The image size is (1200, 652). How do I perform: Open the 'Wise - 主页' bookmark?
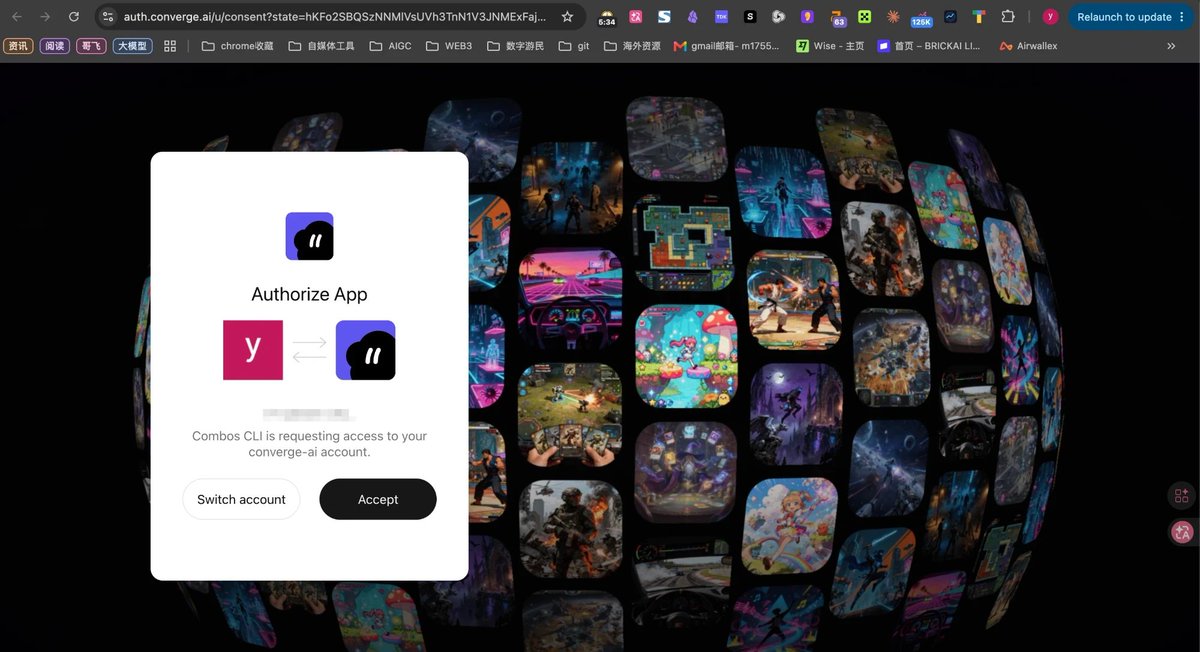tap(829, 46)
